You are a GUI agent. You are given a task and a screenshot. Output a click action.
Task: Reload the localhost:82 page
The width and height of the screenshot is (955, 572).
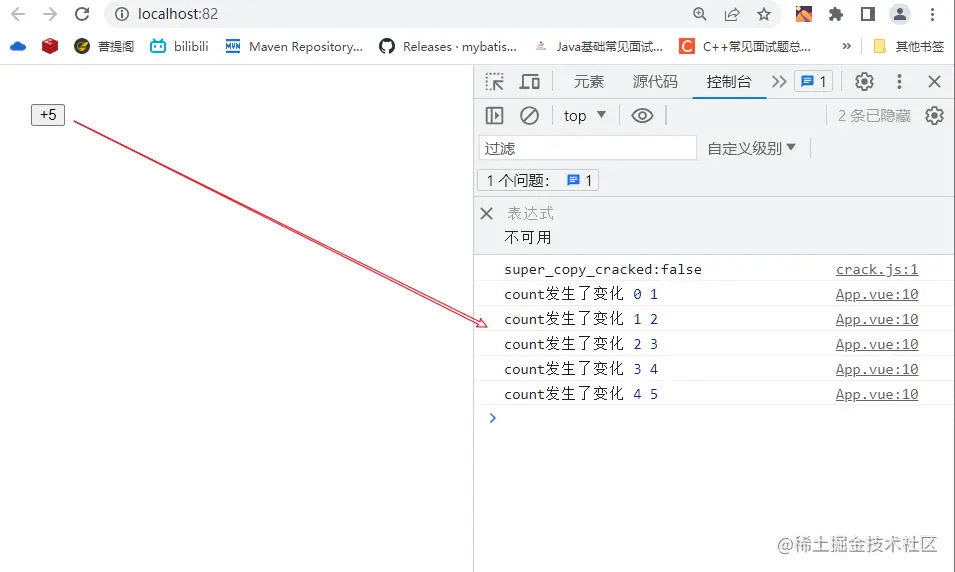82,14
